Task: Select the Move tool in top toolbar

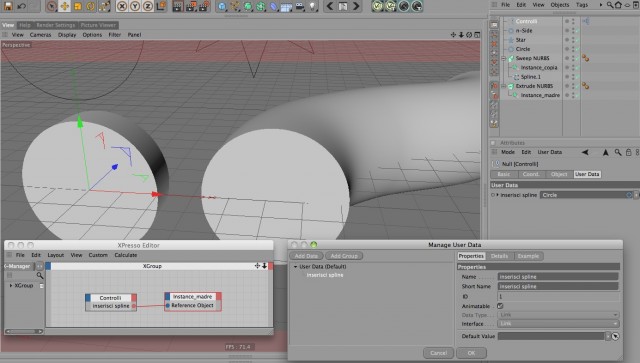Action: pos(64,6)
